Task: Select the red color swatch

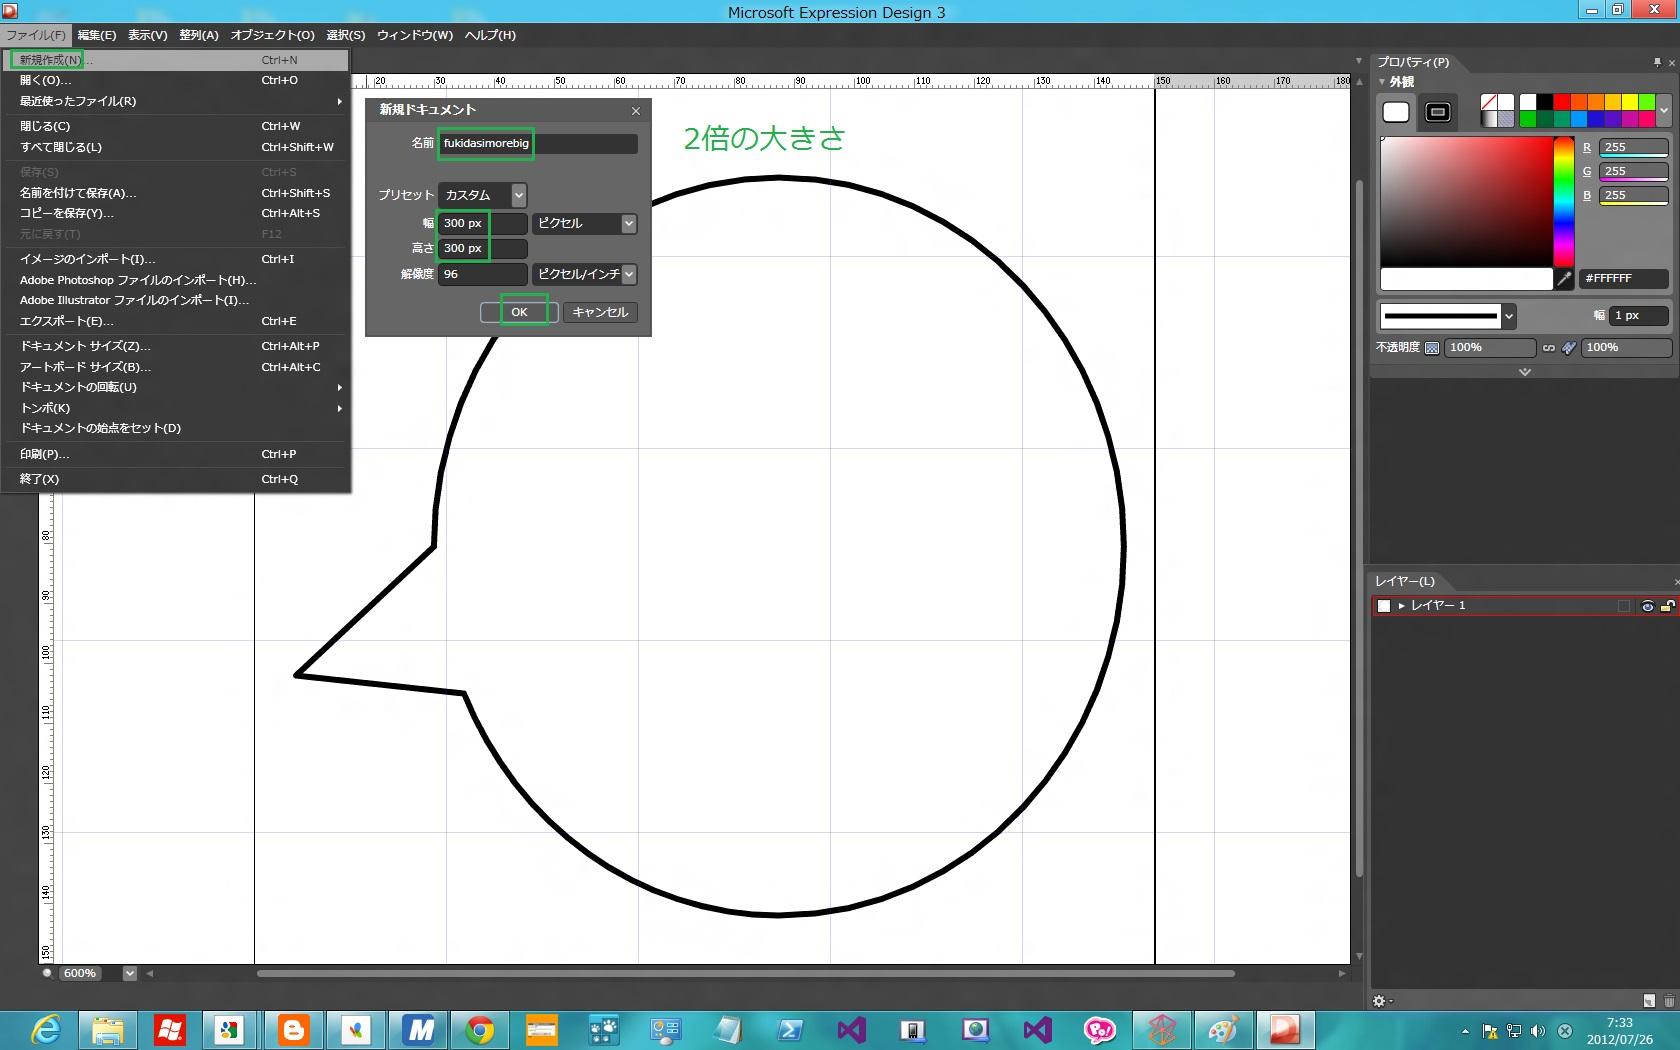Action: 1561,102
